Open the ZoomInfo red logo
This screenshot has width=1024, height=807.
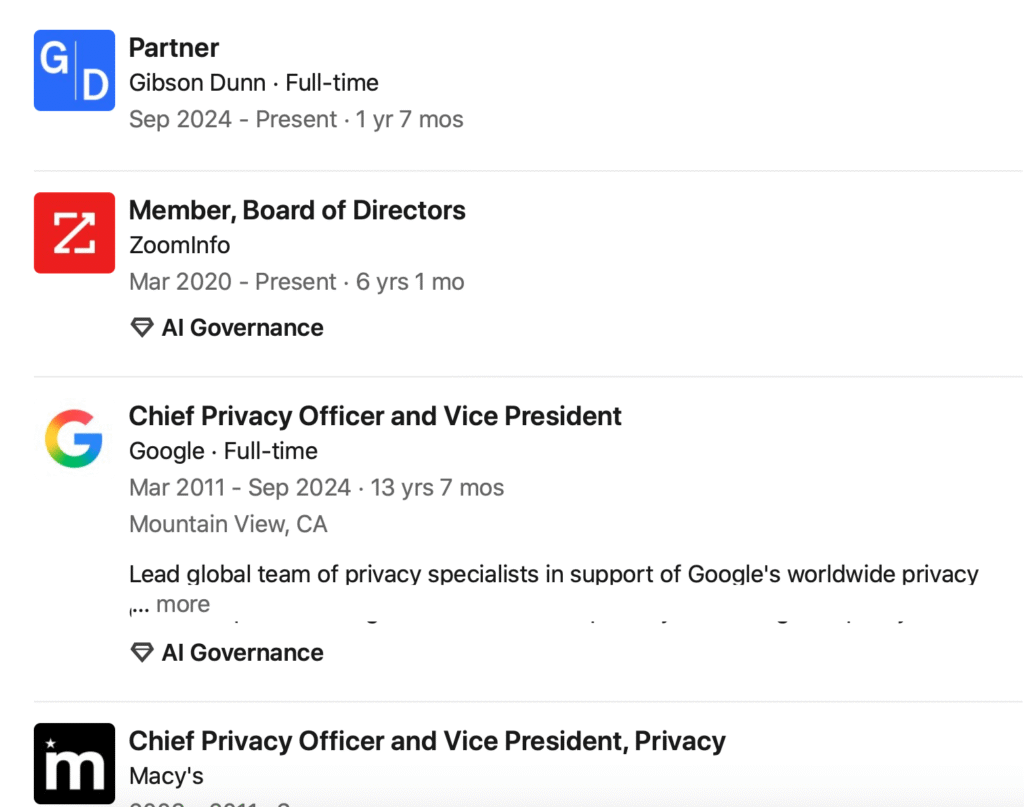[74, 233]
